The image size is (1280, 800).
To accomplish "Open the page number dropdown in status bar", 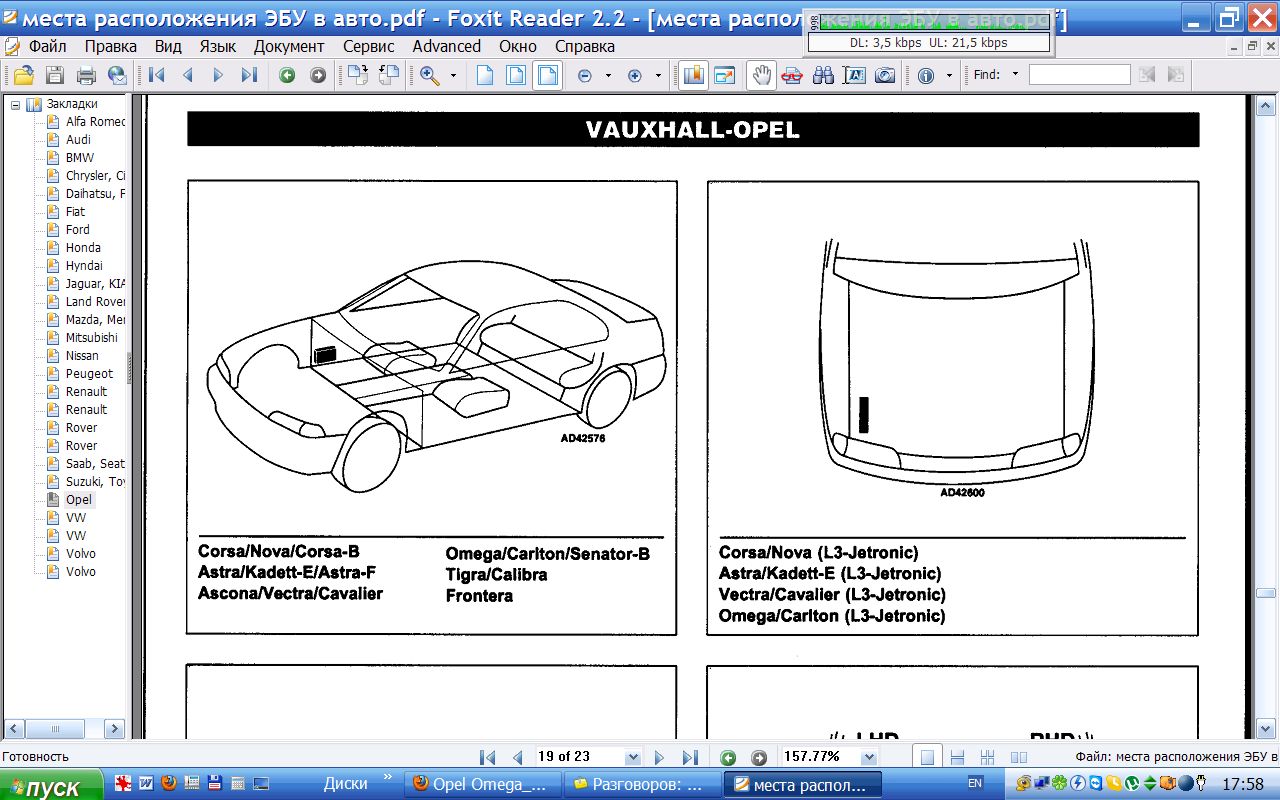I will click(x=632, y=757).
